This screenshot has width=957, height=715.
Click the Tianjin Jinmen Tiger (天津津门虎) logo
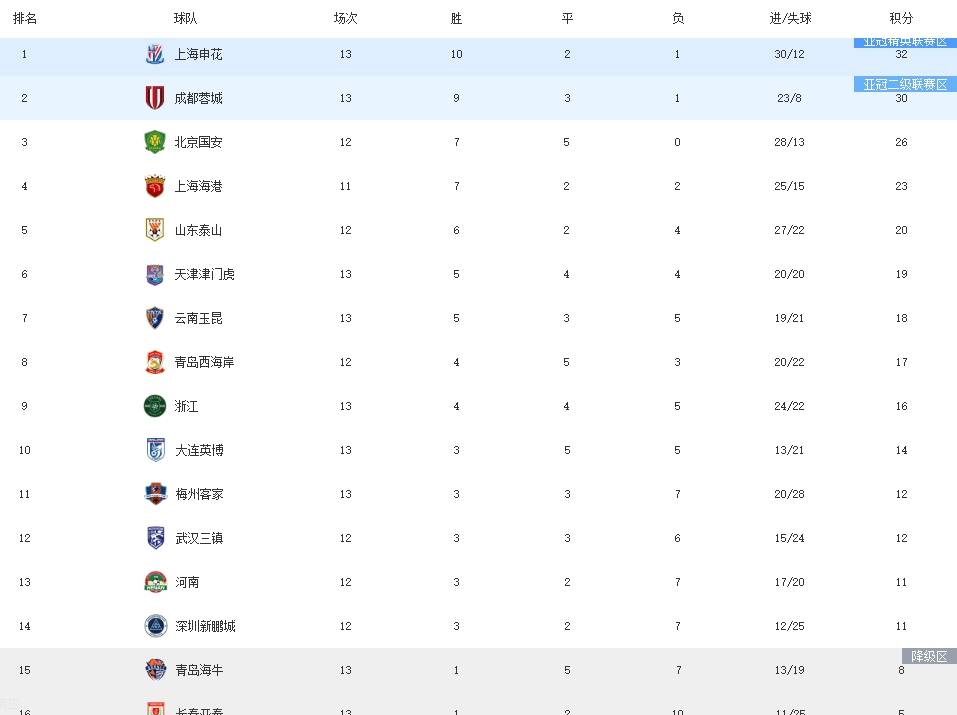click(155, 274)
